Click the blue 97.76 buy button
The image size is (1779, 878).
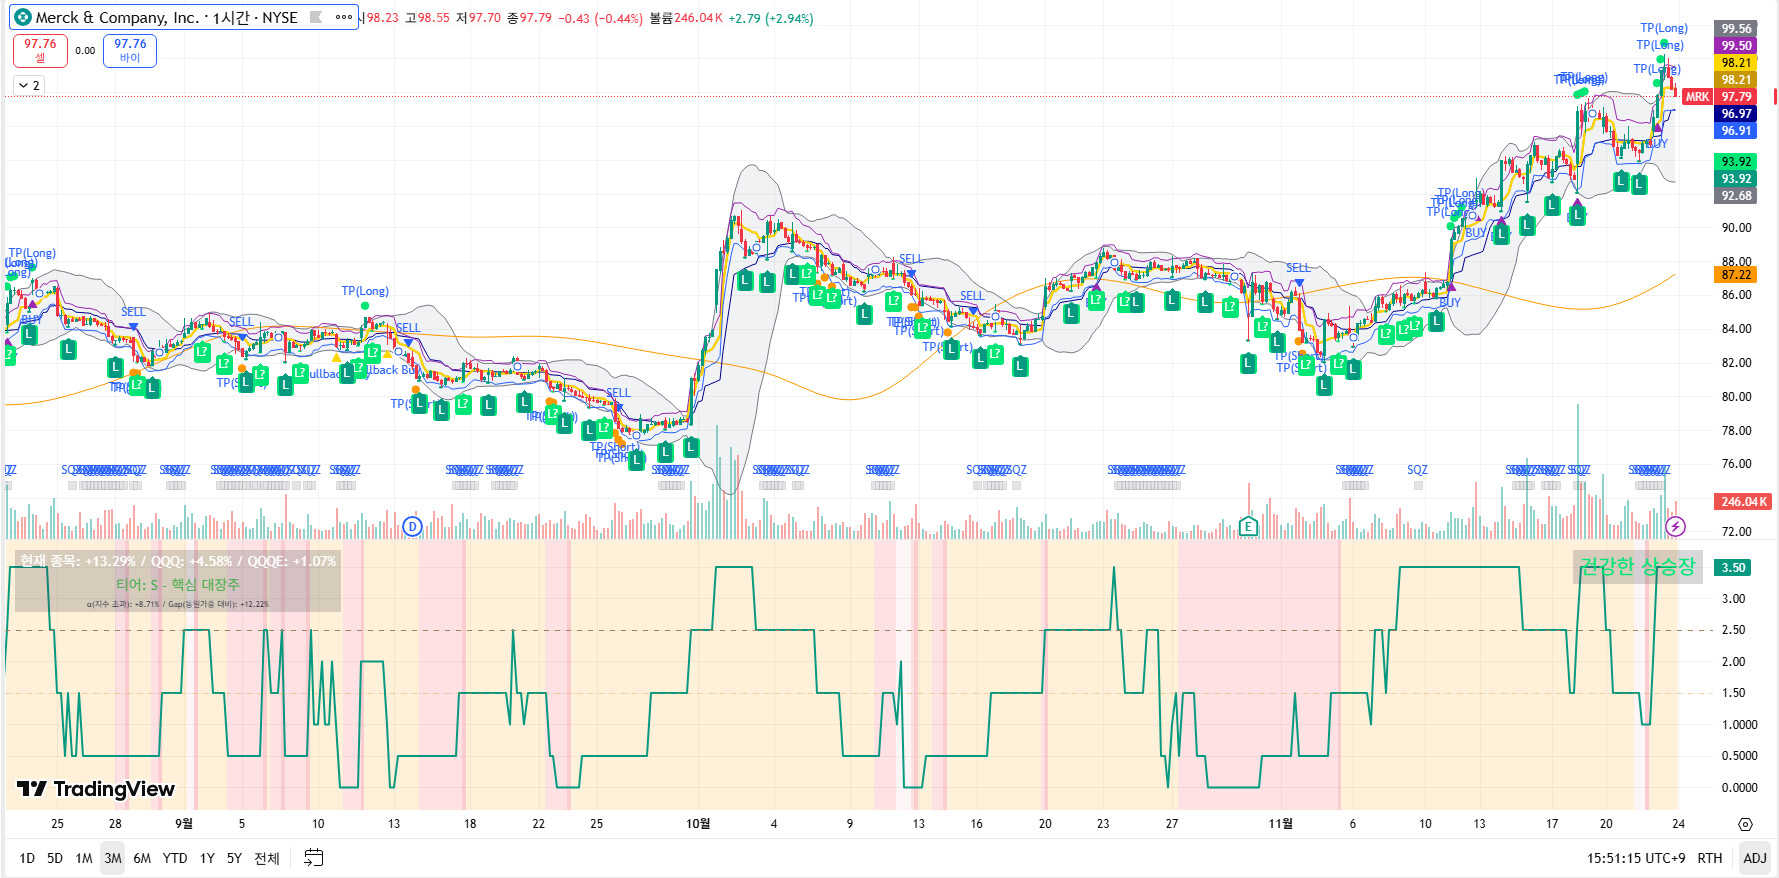130,50
